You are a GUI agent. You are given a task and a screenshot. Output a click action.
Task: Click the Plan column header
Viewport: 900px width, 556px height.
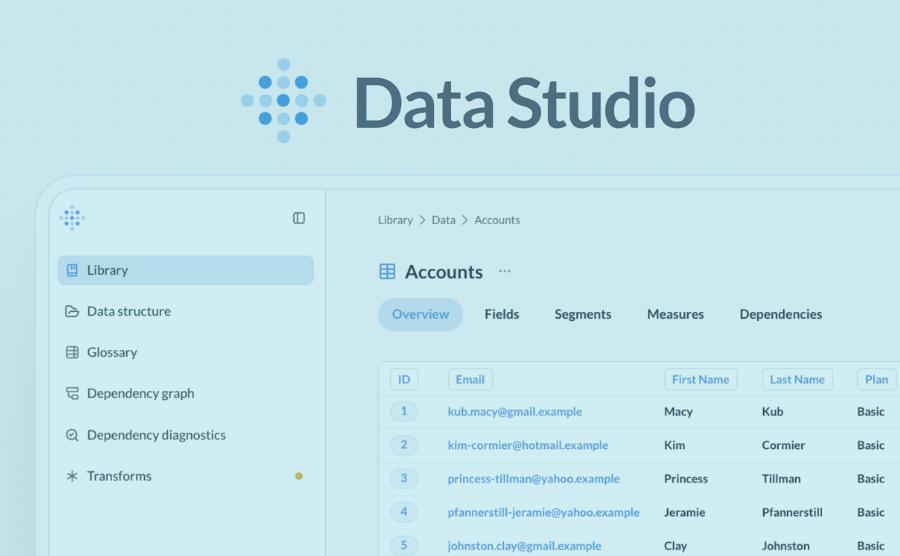click(x=876, y=379)
